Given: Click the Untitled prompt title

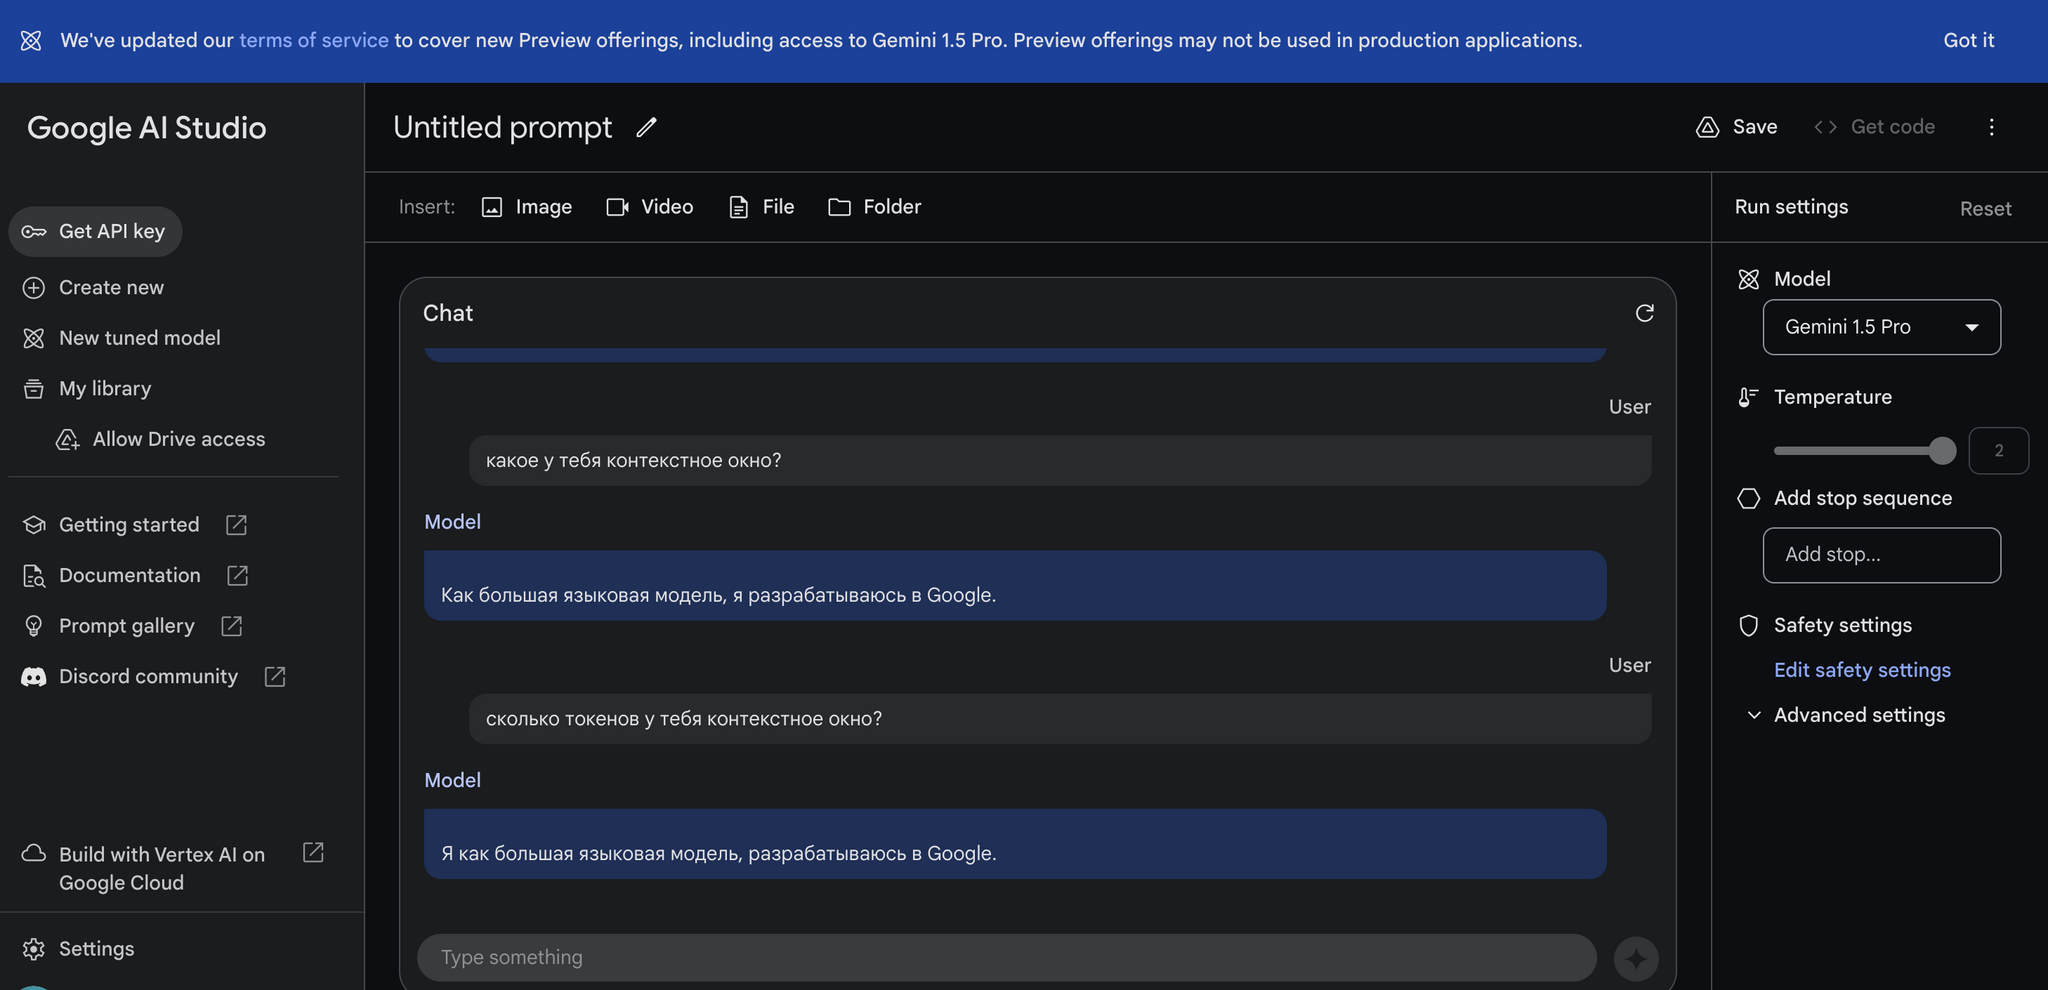Looking at the screenshot, I should pos(502,127).
